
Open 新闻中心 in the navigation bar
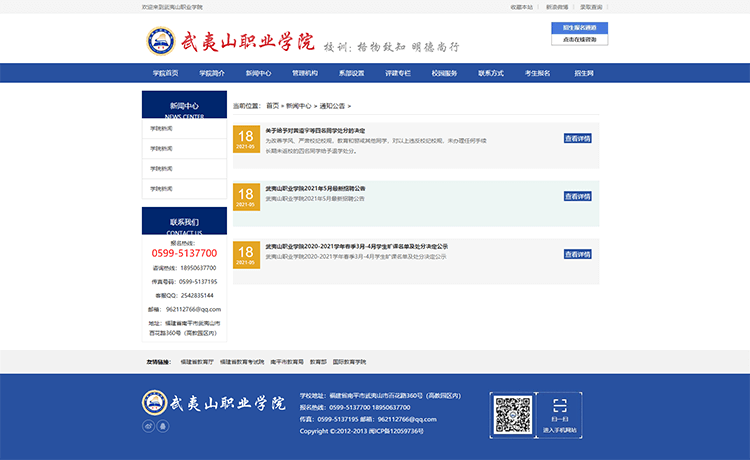[x=258, y=73]
